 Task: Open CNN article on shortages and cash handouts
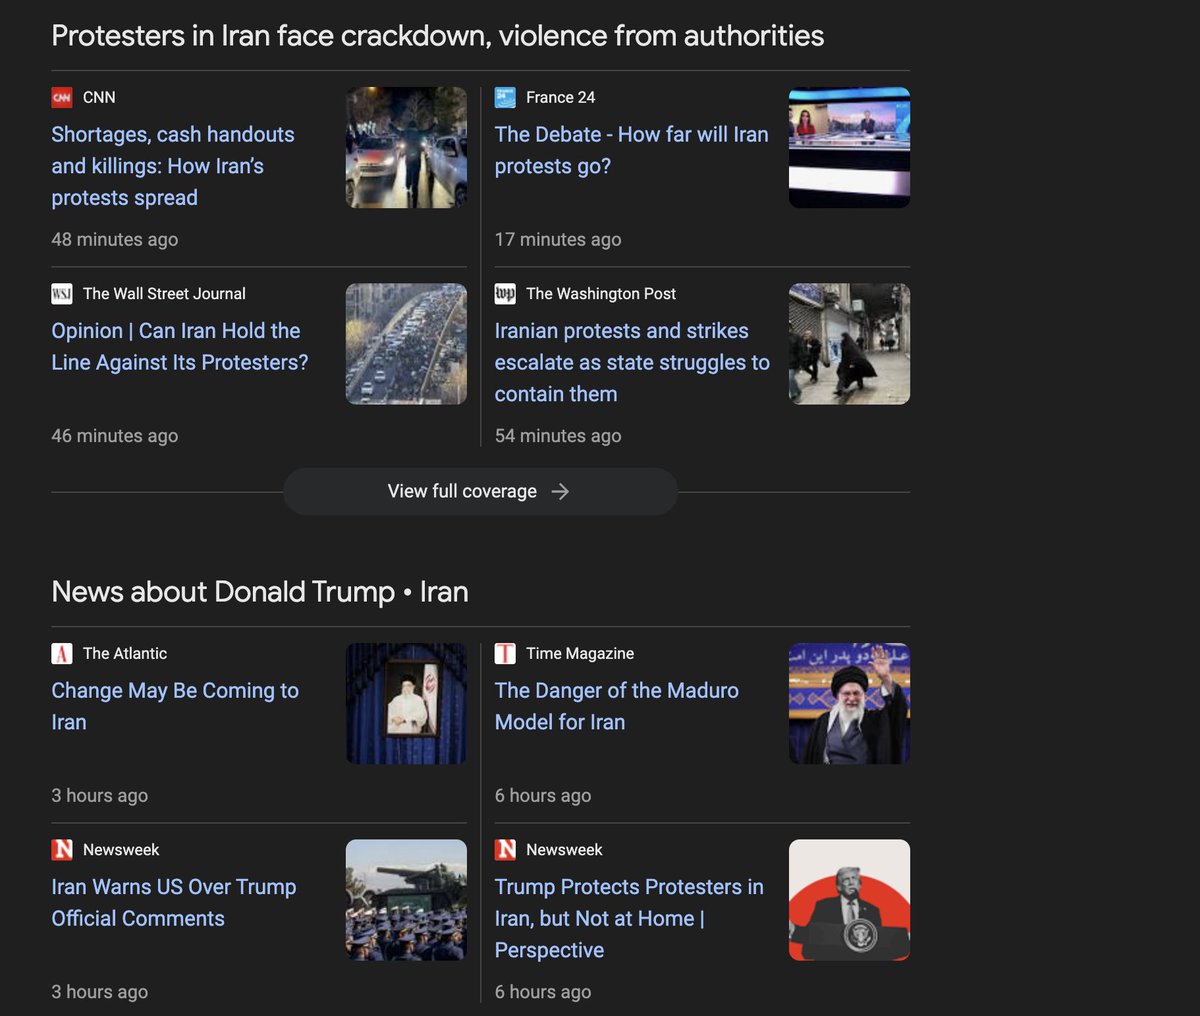(173, 166)
